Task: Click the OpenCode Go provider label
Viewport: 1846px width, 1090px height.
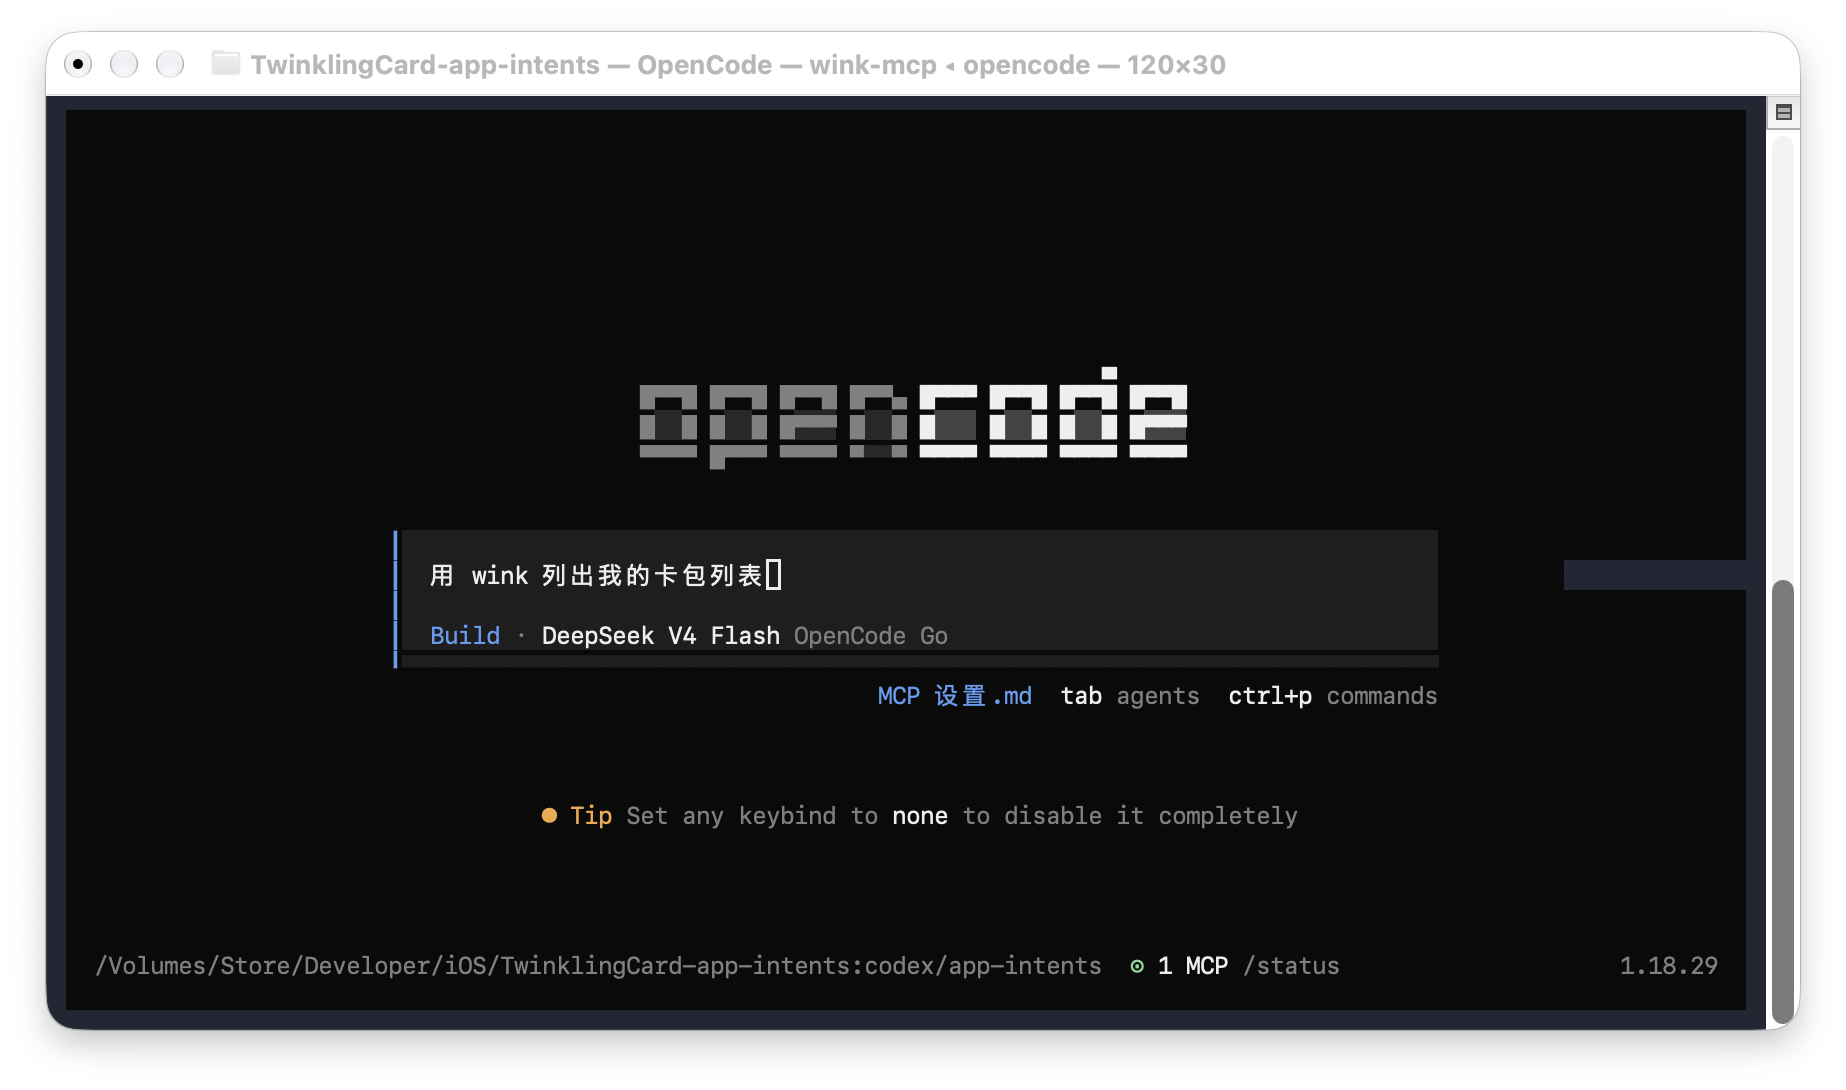Action: coord(871,636)
